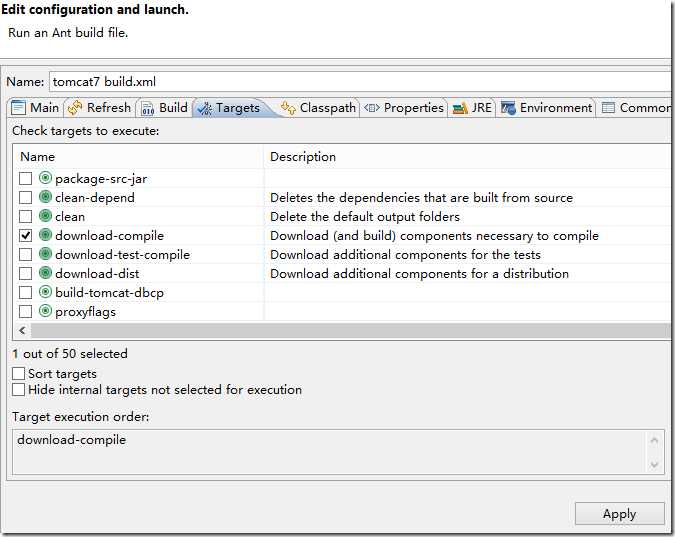Click the Description column header
Viewport: 675px width, 537px height.
(468, 157)
